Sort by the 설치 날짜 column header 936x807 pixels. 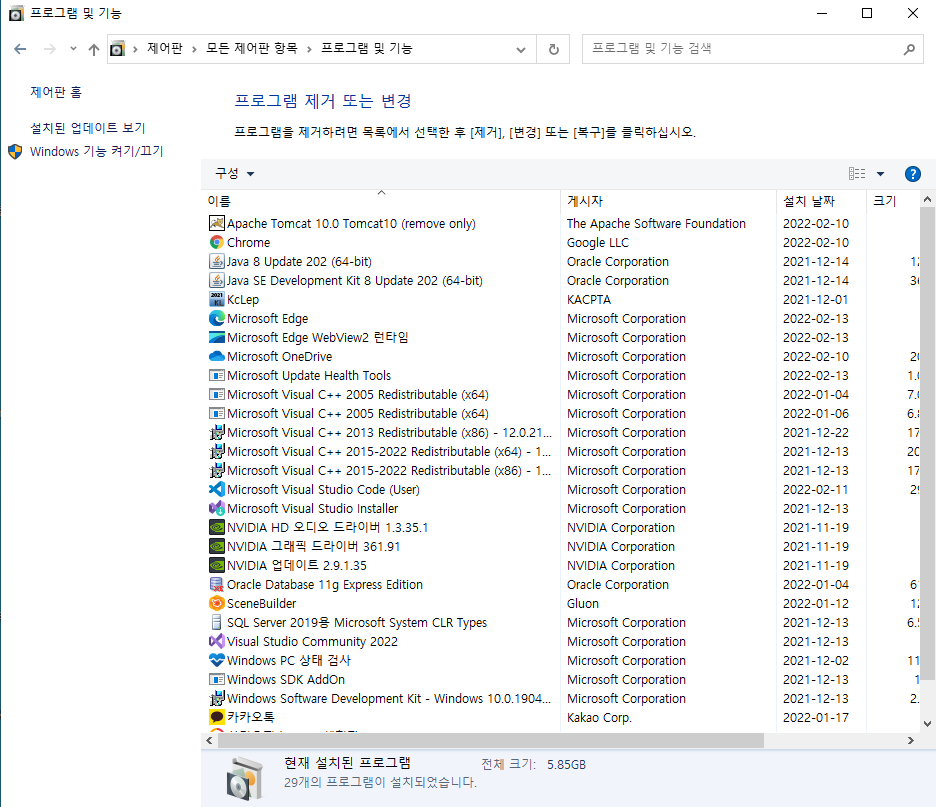coord(821,201)
